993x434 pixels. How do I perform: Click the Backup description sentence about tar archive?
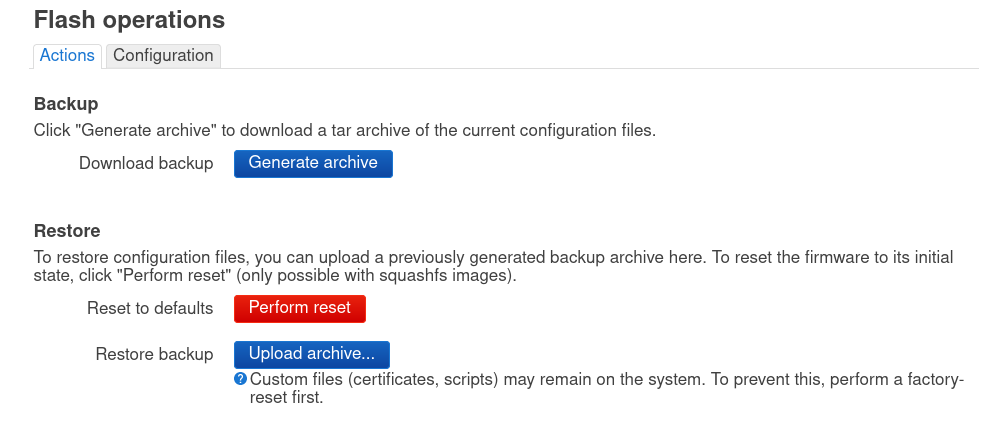[x=345, y=131]
